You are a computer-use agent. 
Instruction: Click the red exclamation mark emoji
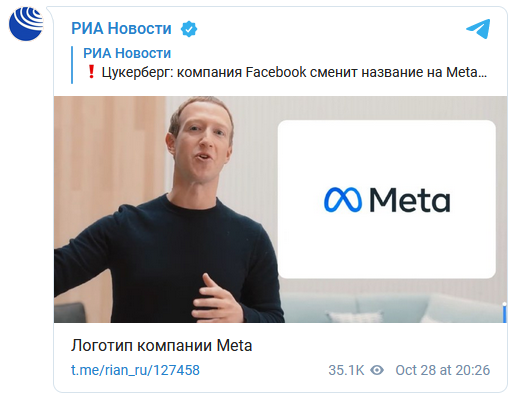click(x=91, y=72)
